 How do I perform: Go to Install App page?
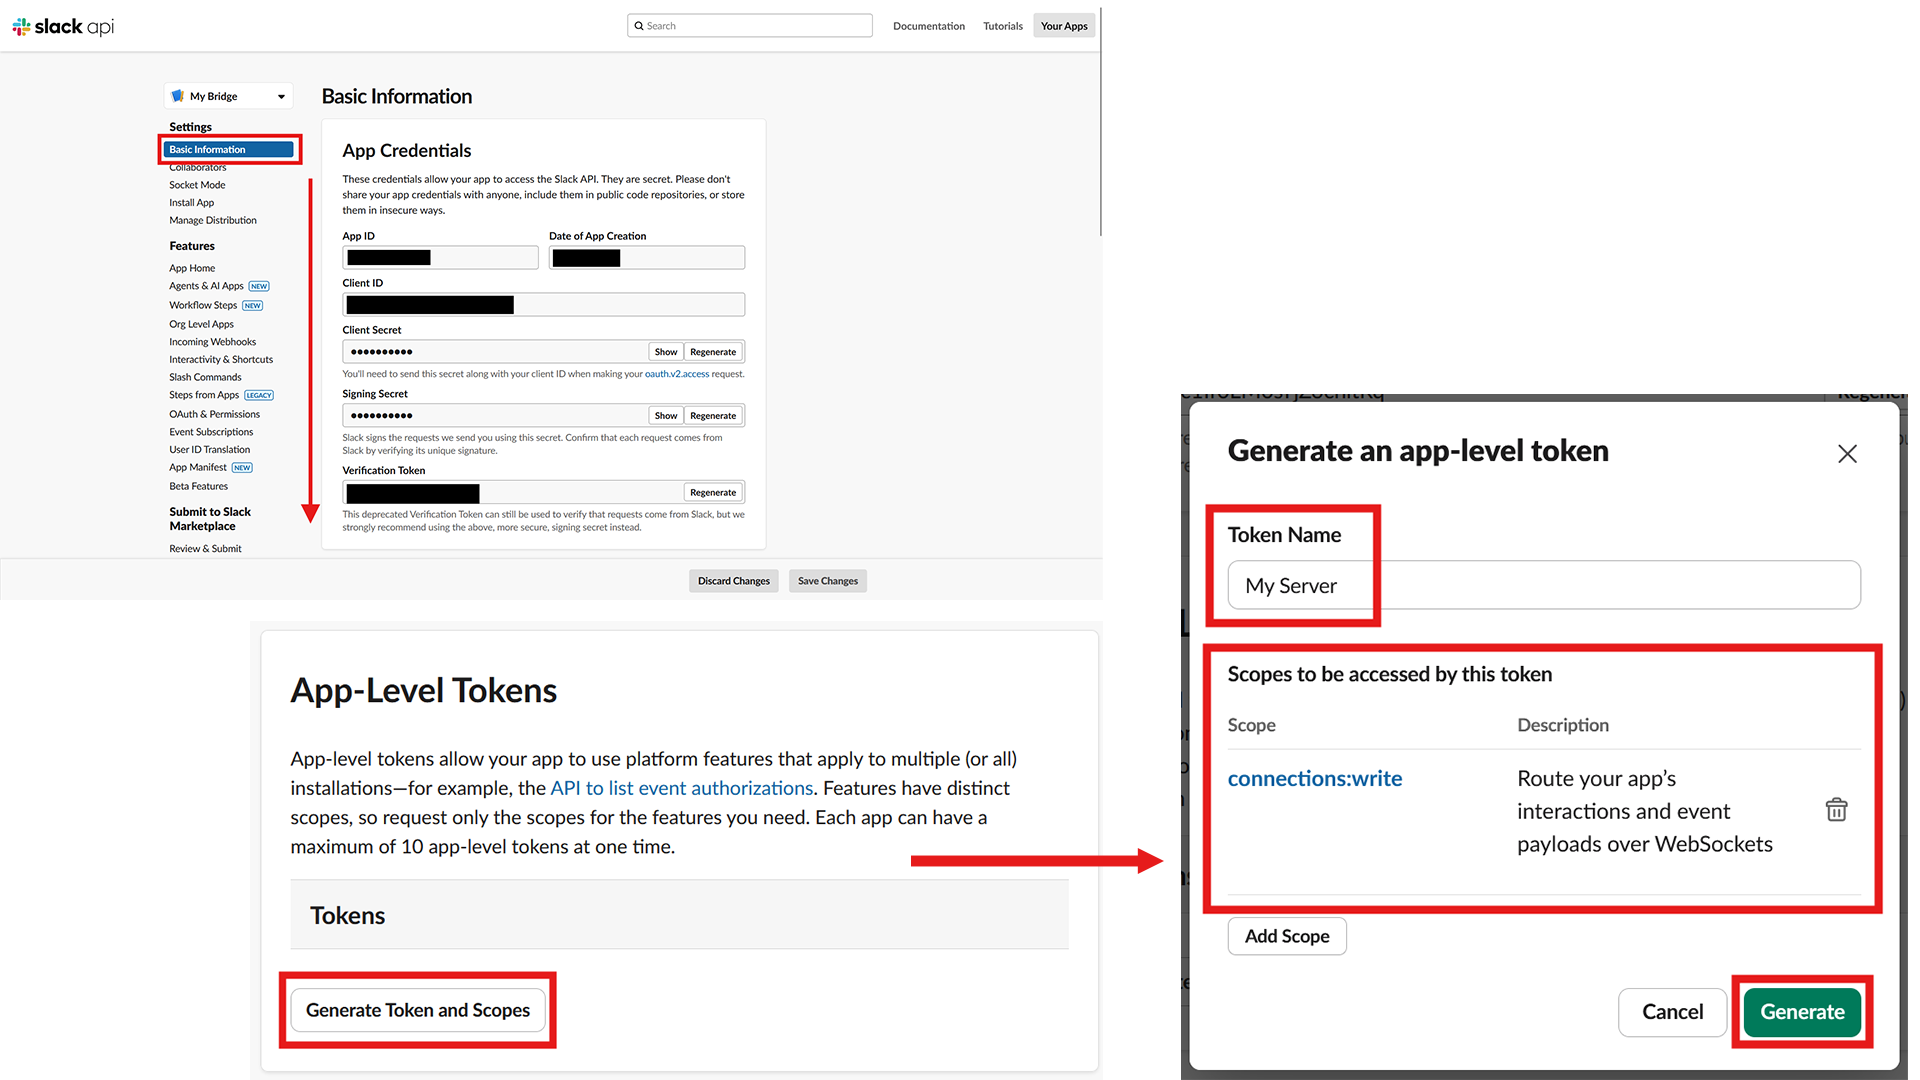191,203
